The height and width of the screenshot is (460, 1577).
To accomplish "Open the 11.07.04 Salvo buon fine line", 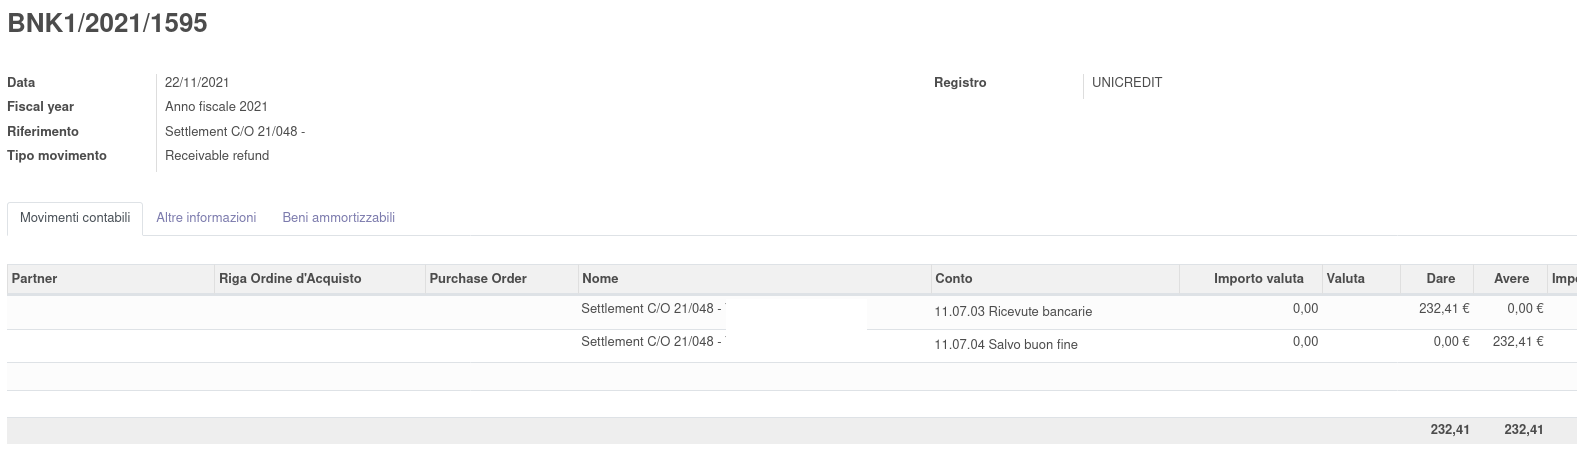I will (x=1006, y=345).
